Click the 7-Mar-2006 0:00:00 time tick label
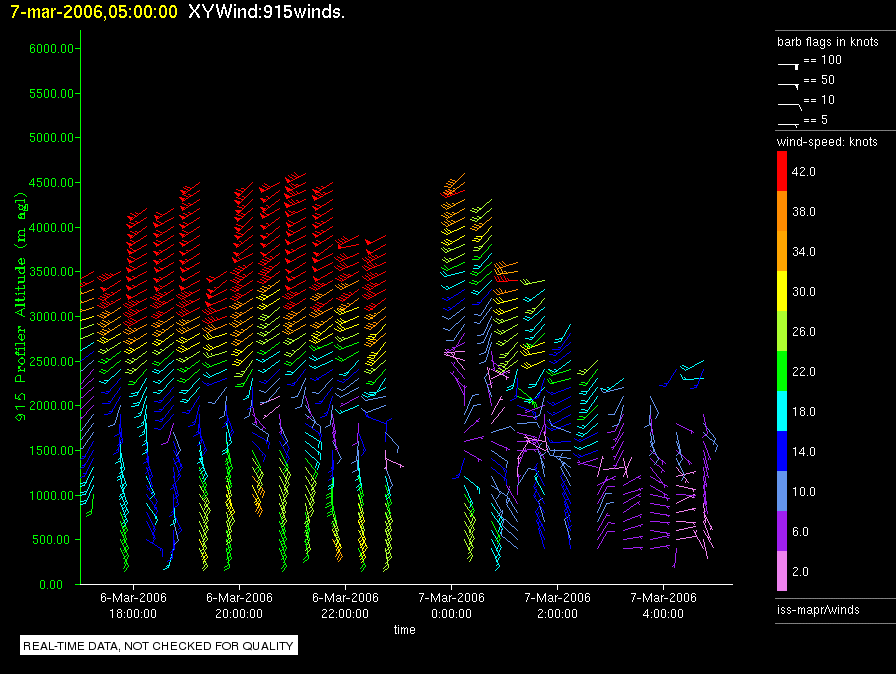The width and height of the screenshot is (896, 674). 451,605
